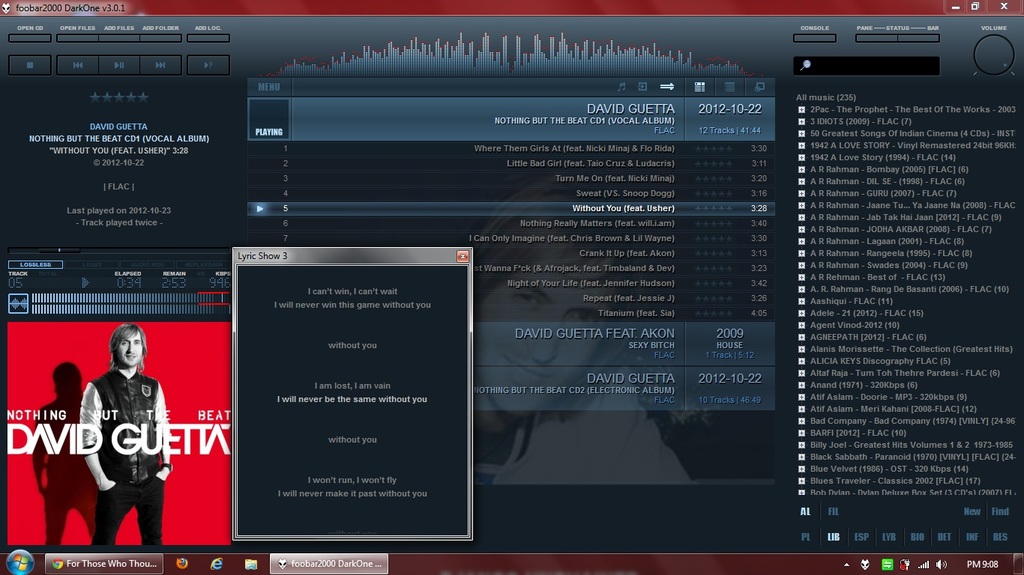1024x575 pixels.
Task: Switch to the plain list view icon
Action: pyautogui.click(x=729, y=87)
